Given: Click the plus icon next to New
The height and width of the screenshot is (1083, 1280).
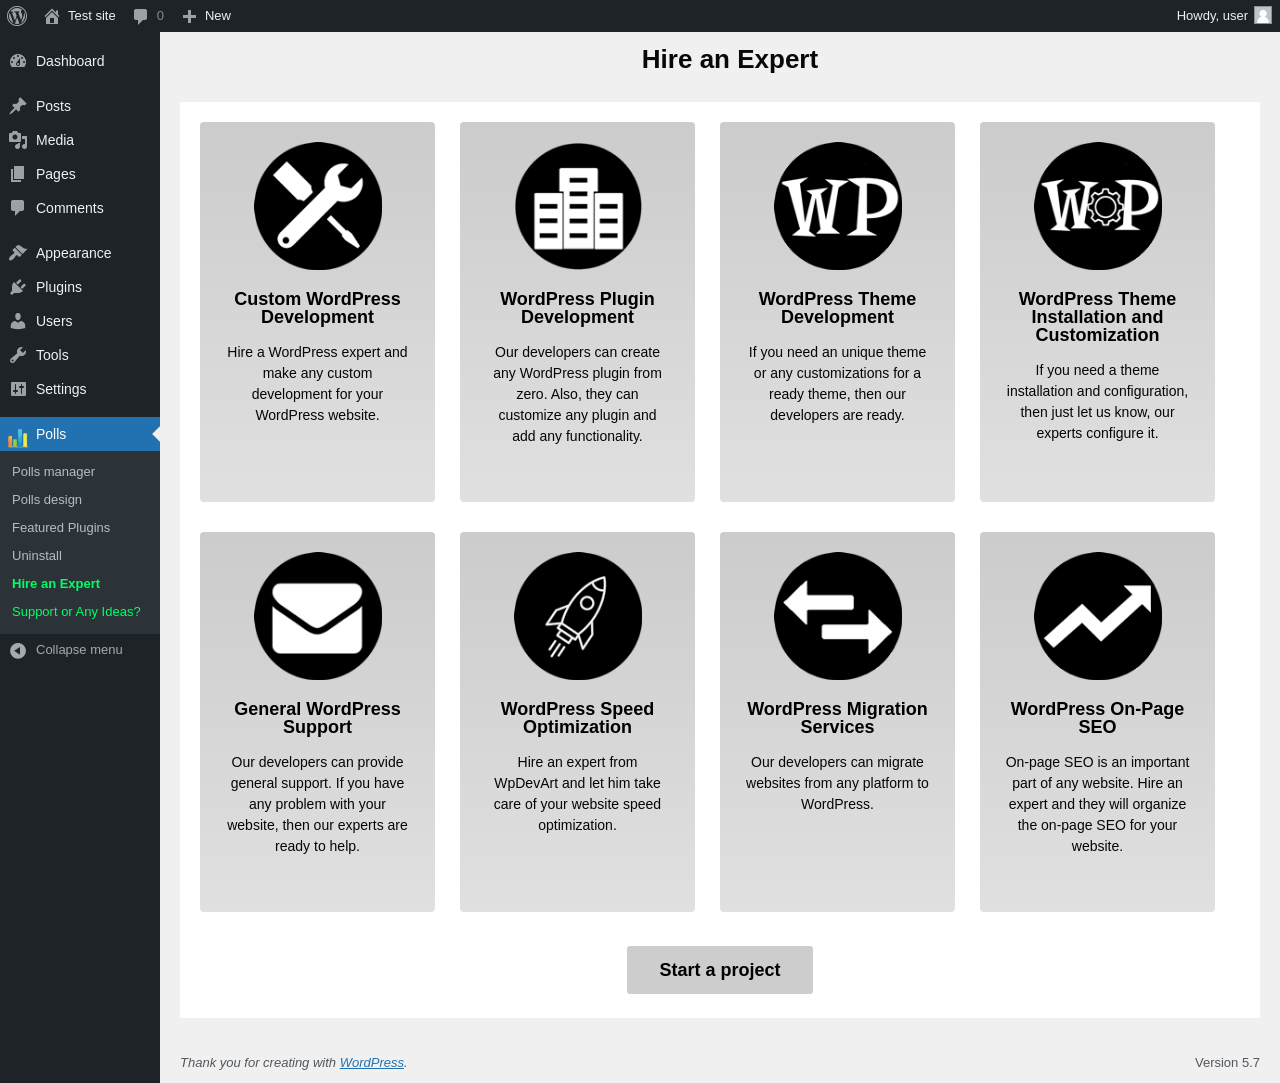Looking at the screenshot, I should (189, 16).
